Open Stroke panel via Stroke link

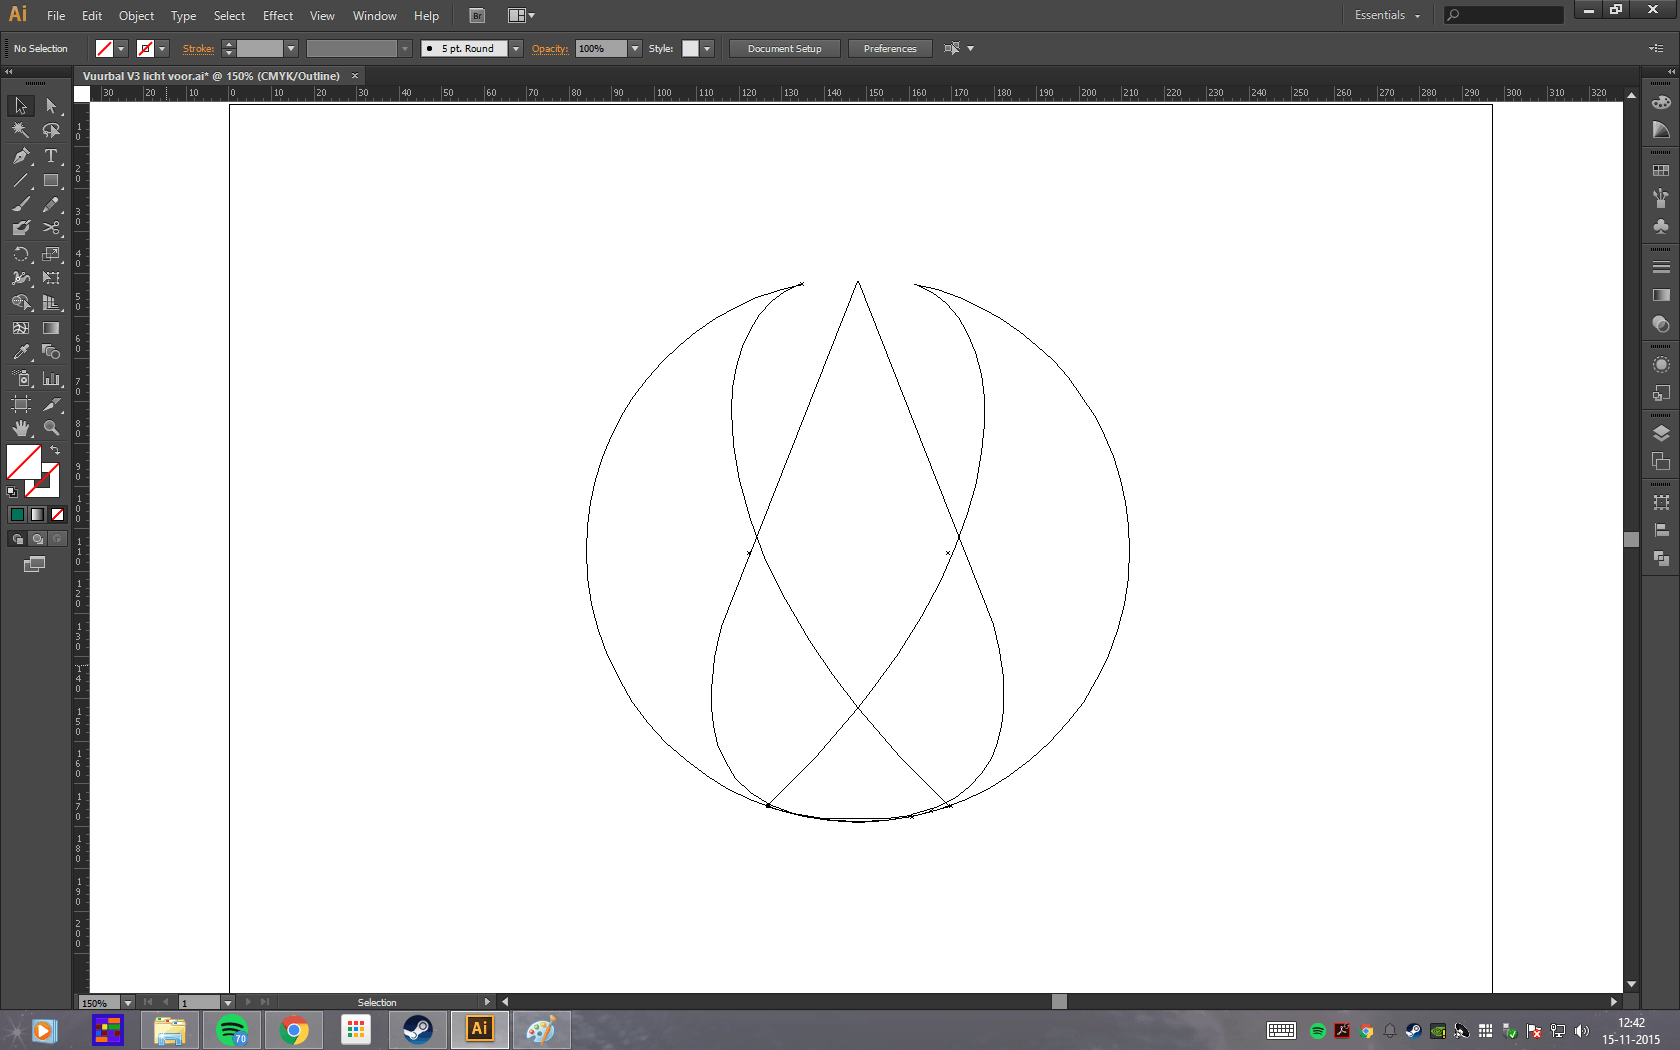pyautogui.click(x=198, y=49)
